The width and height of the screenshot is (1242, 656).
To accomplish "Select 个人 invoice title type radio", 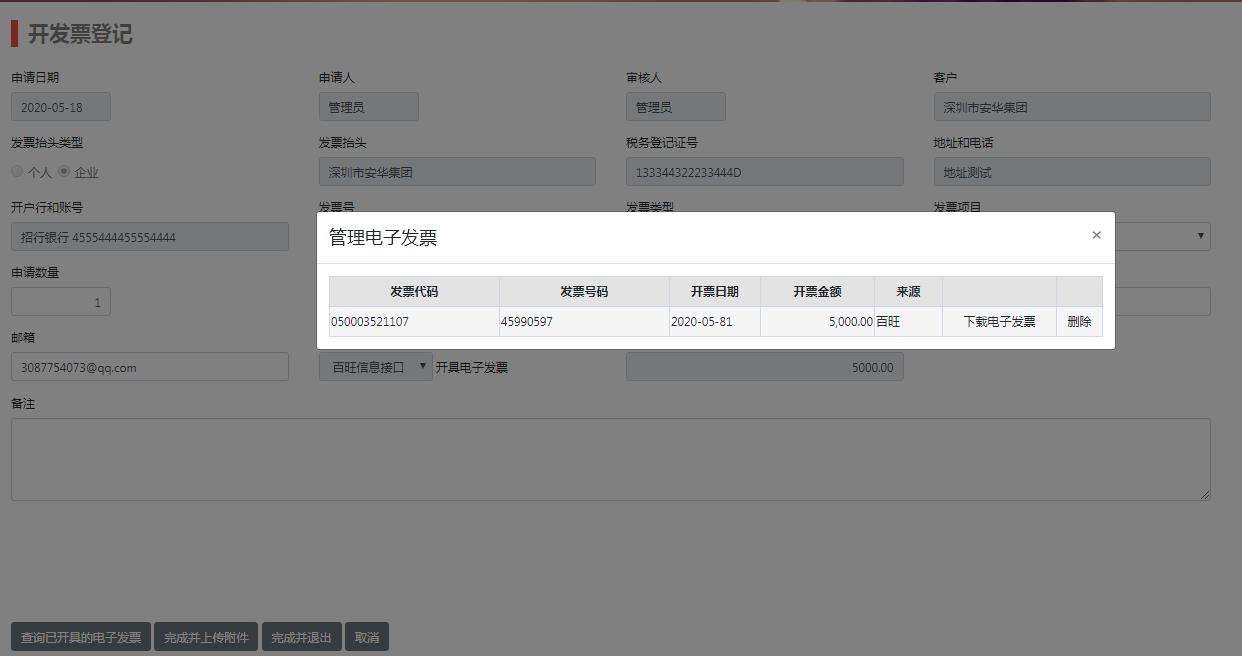I will tap(17, 171).
